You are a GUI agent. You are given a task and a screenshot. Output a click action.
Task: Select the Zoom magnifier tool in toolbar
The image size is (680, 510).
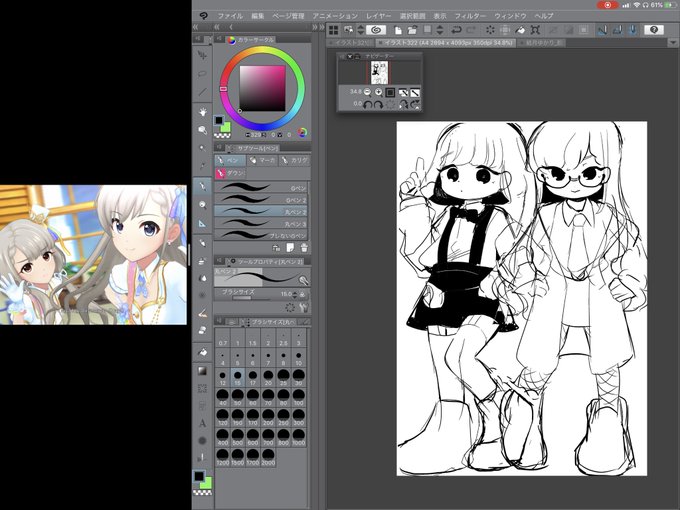202,130
